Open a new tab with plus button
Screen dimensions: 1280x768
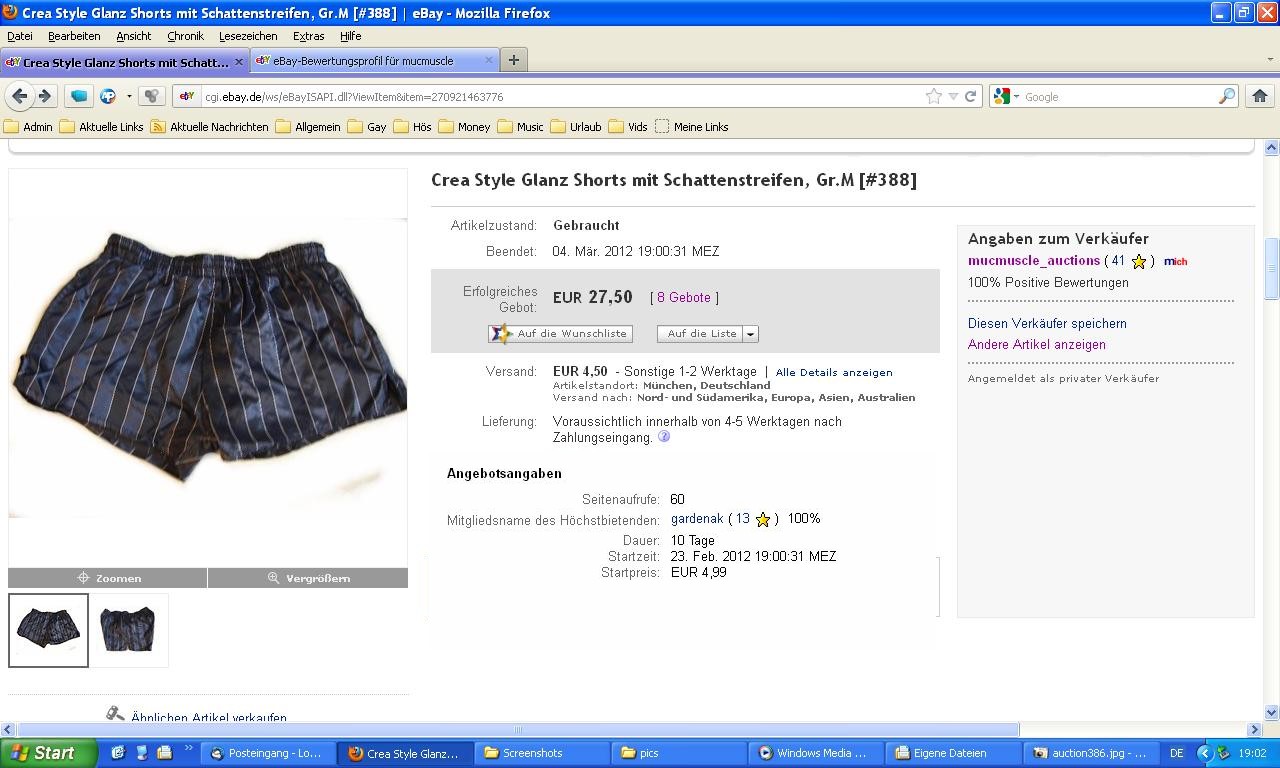coord(513,60)
